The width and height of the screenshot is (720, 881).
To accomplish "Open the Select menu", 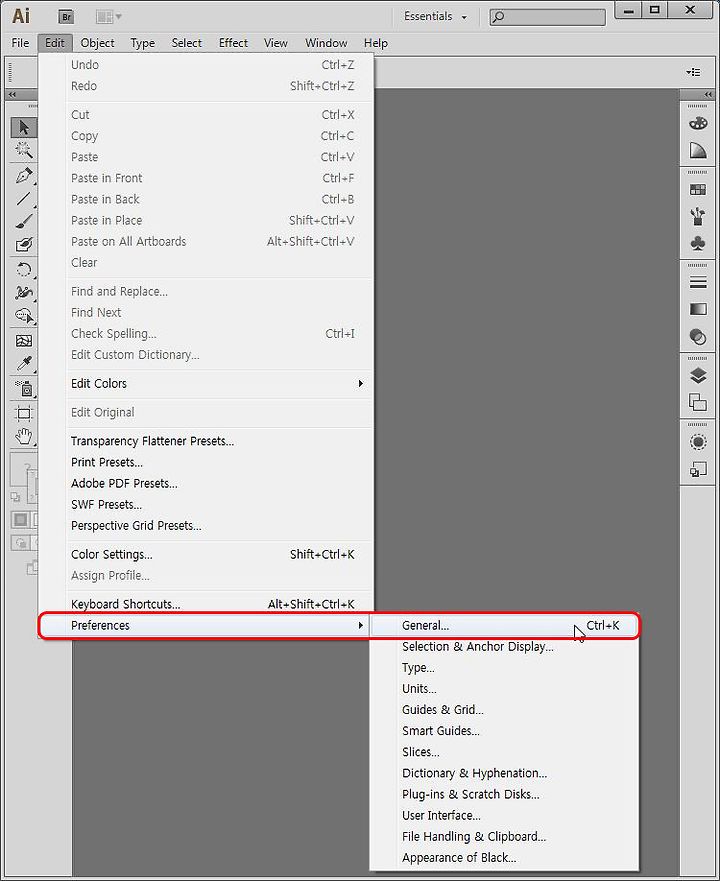I will pyautogui.click(x=187, y=43).
